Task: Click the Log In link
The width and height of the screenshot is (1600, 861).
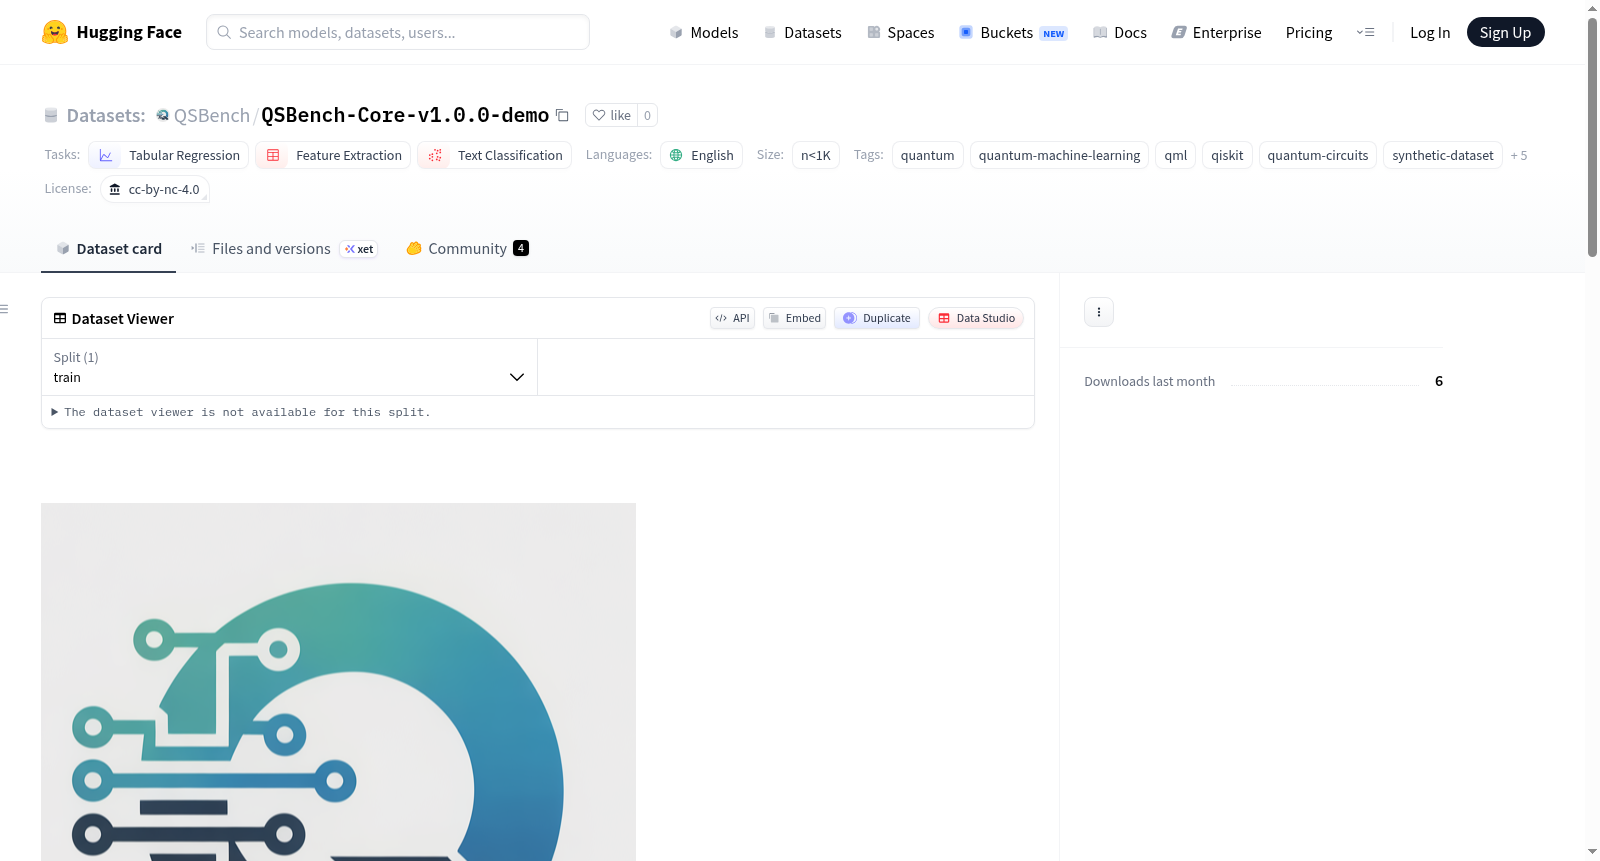Action: coord(1430,32)
